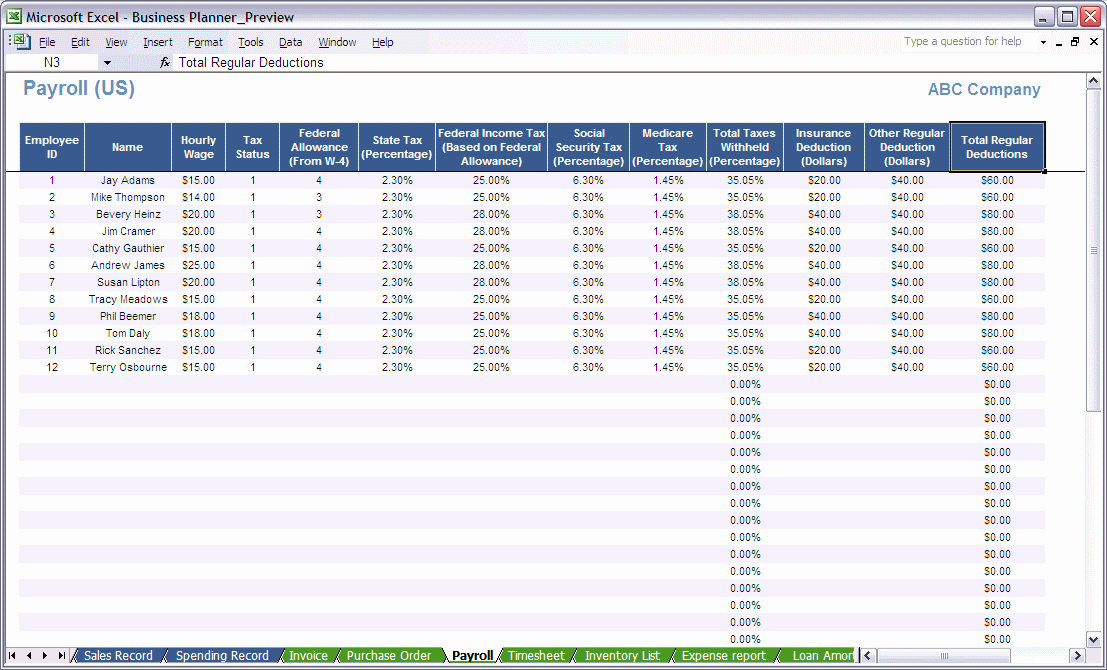Viewport: 1107px width, 670px height.
Task: Open the Data menu
Action: 290,42
